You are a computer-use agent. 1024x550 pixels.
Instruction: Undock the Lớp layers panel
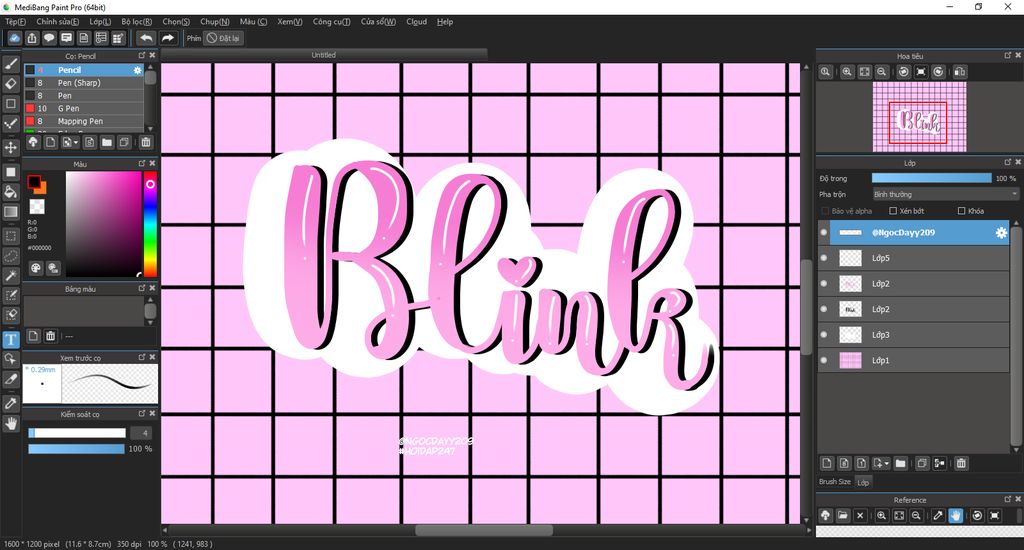1008,162
